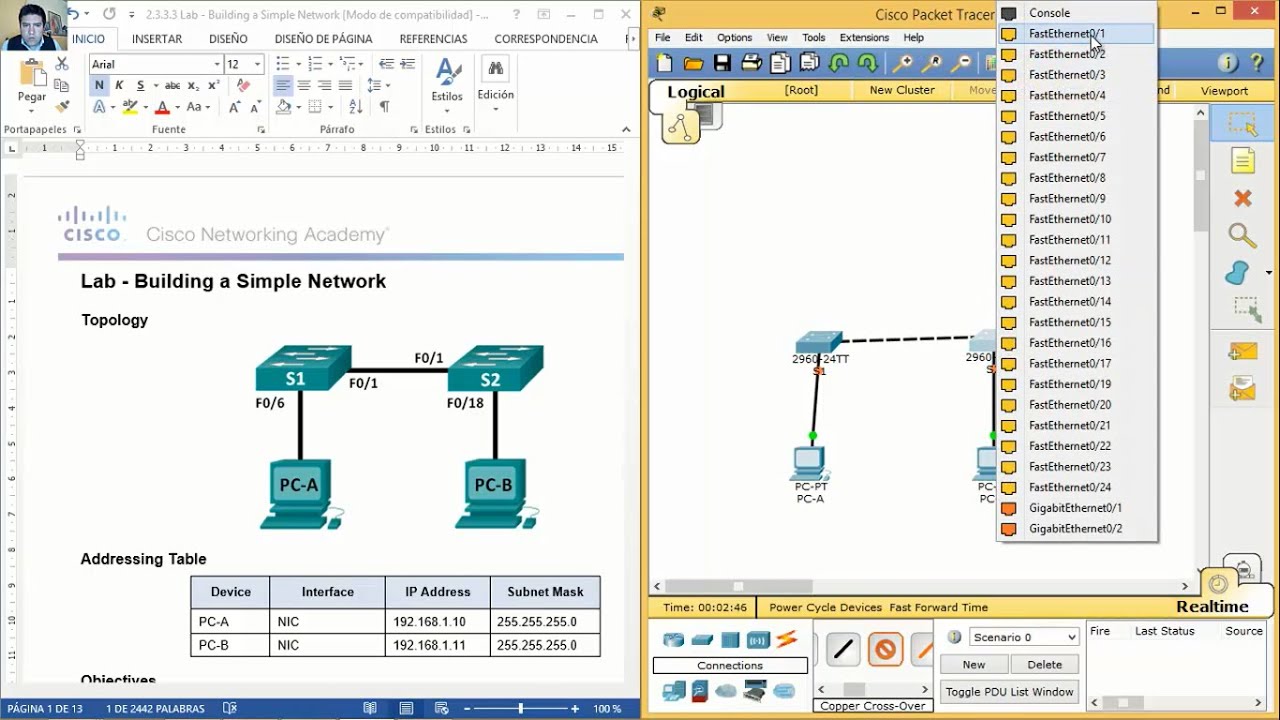Choose GigabitEthernet0/1 in the port list
The height and width of the screenshot is (720, 1280).
[1076, 508]
